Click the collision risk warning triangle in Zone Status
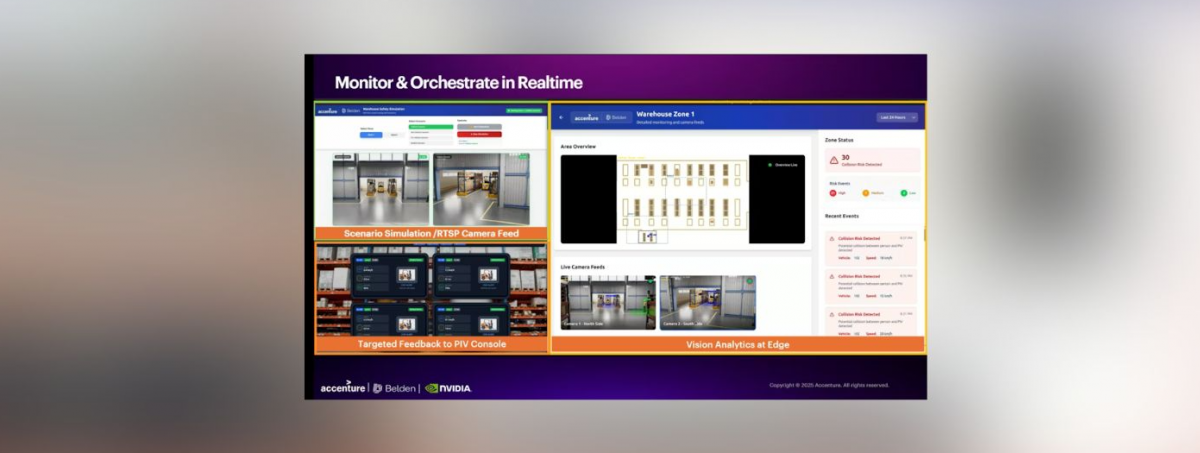 point(834,160)
